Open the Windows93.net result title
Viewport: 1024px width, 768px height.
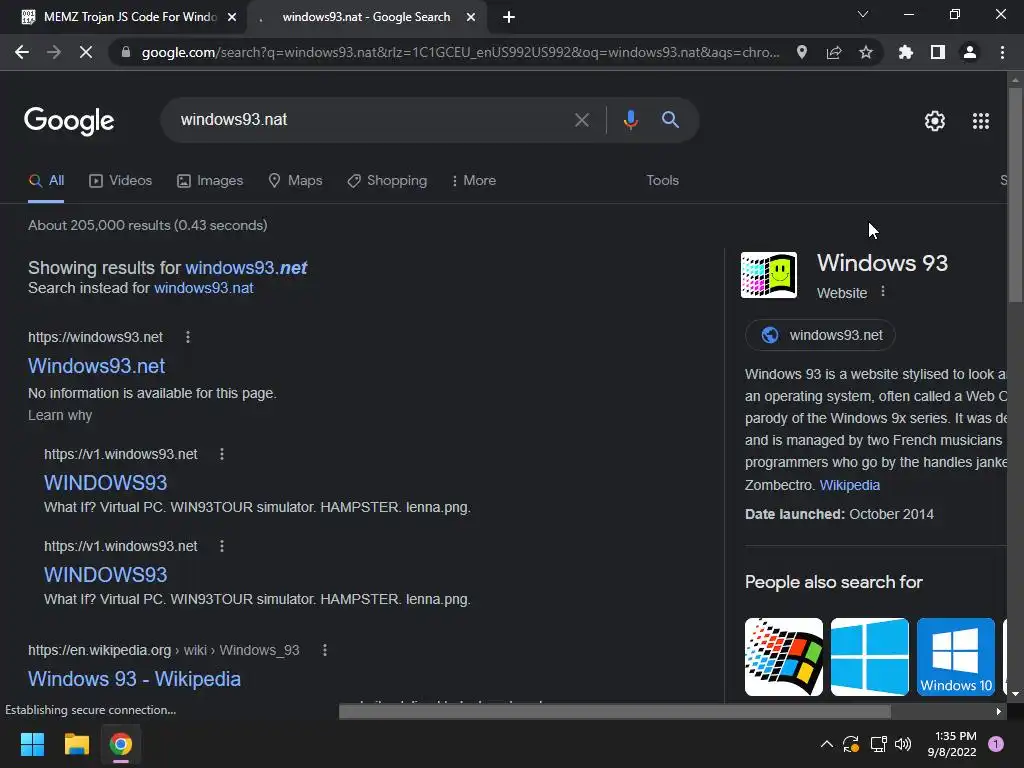pos(97,366)
